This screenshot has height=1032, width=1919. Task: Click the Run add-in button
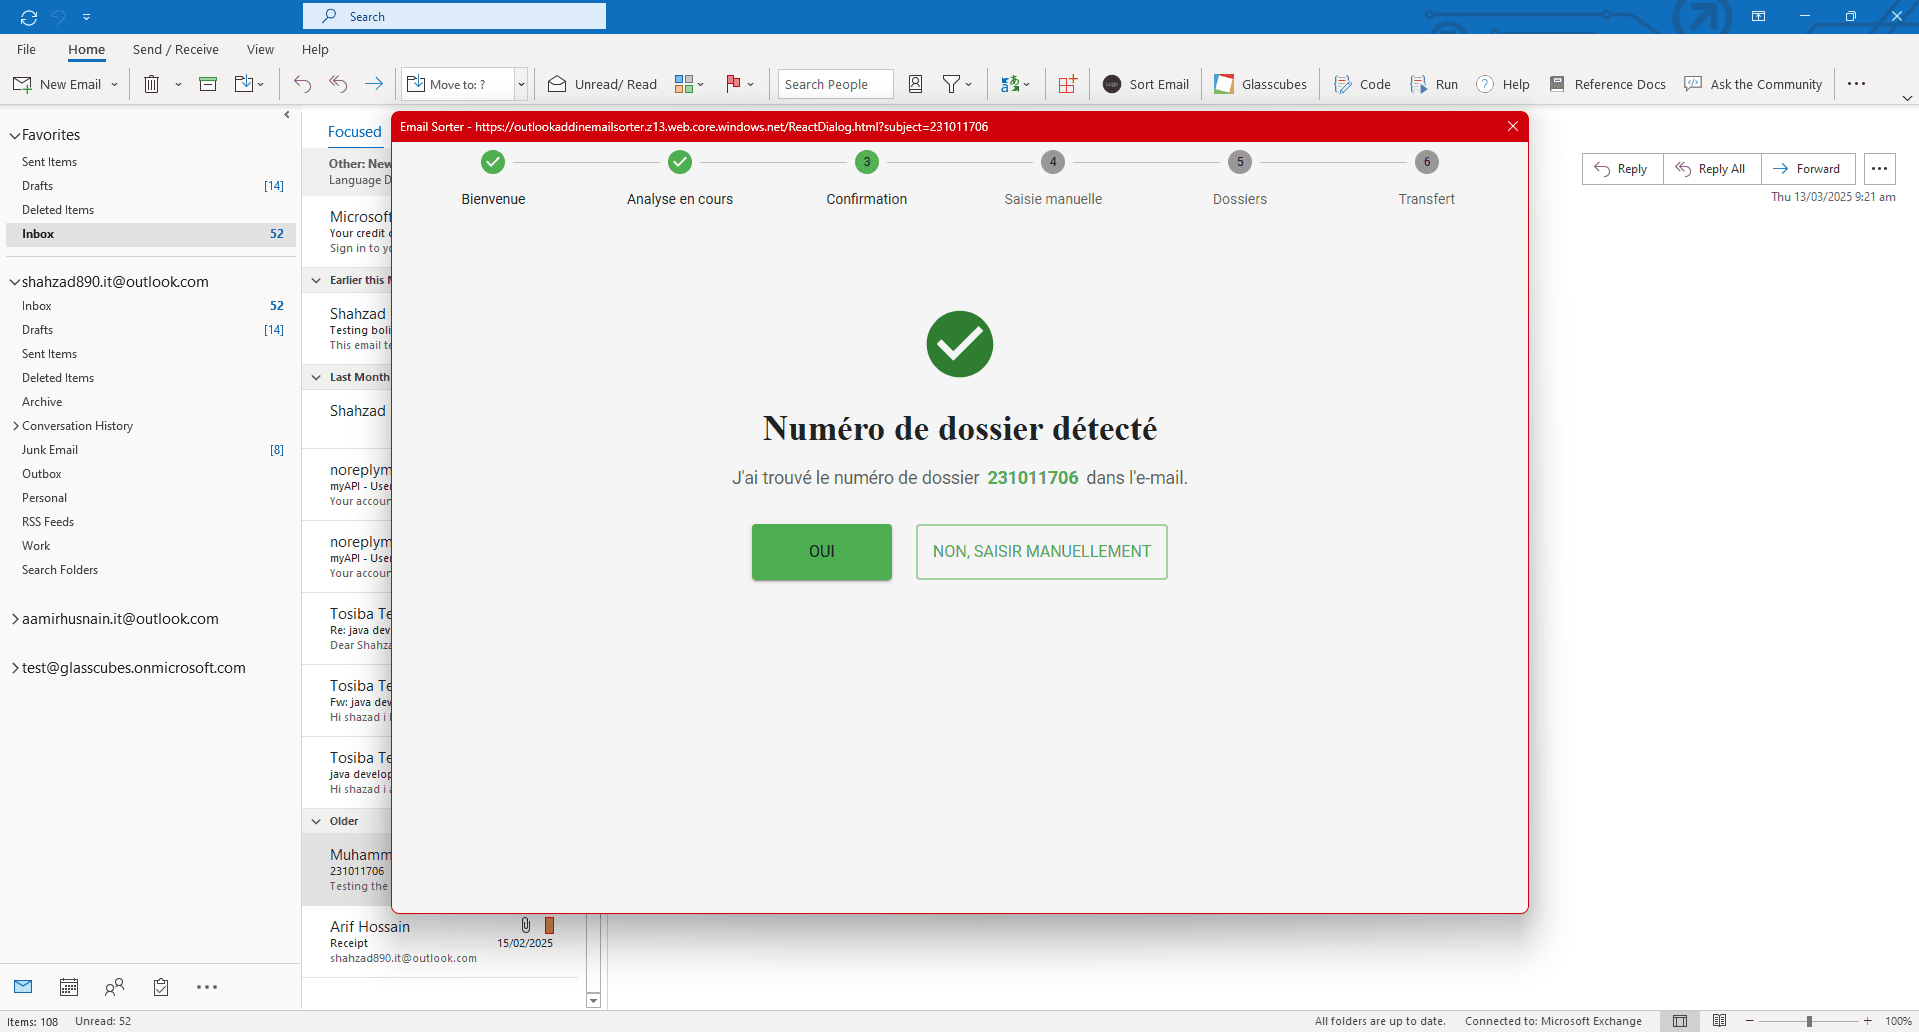1433,84
